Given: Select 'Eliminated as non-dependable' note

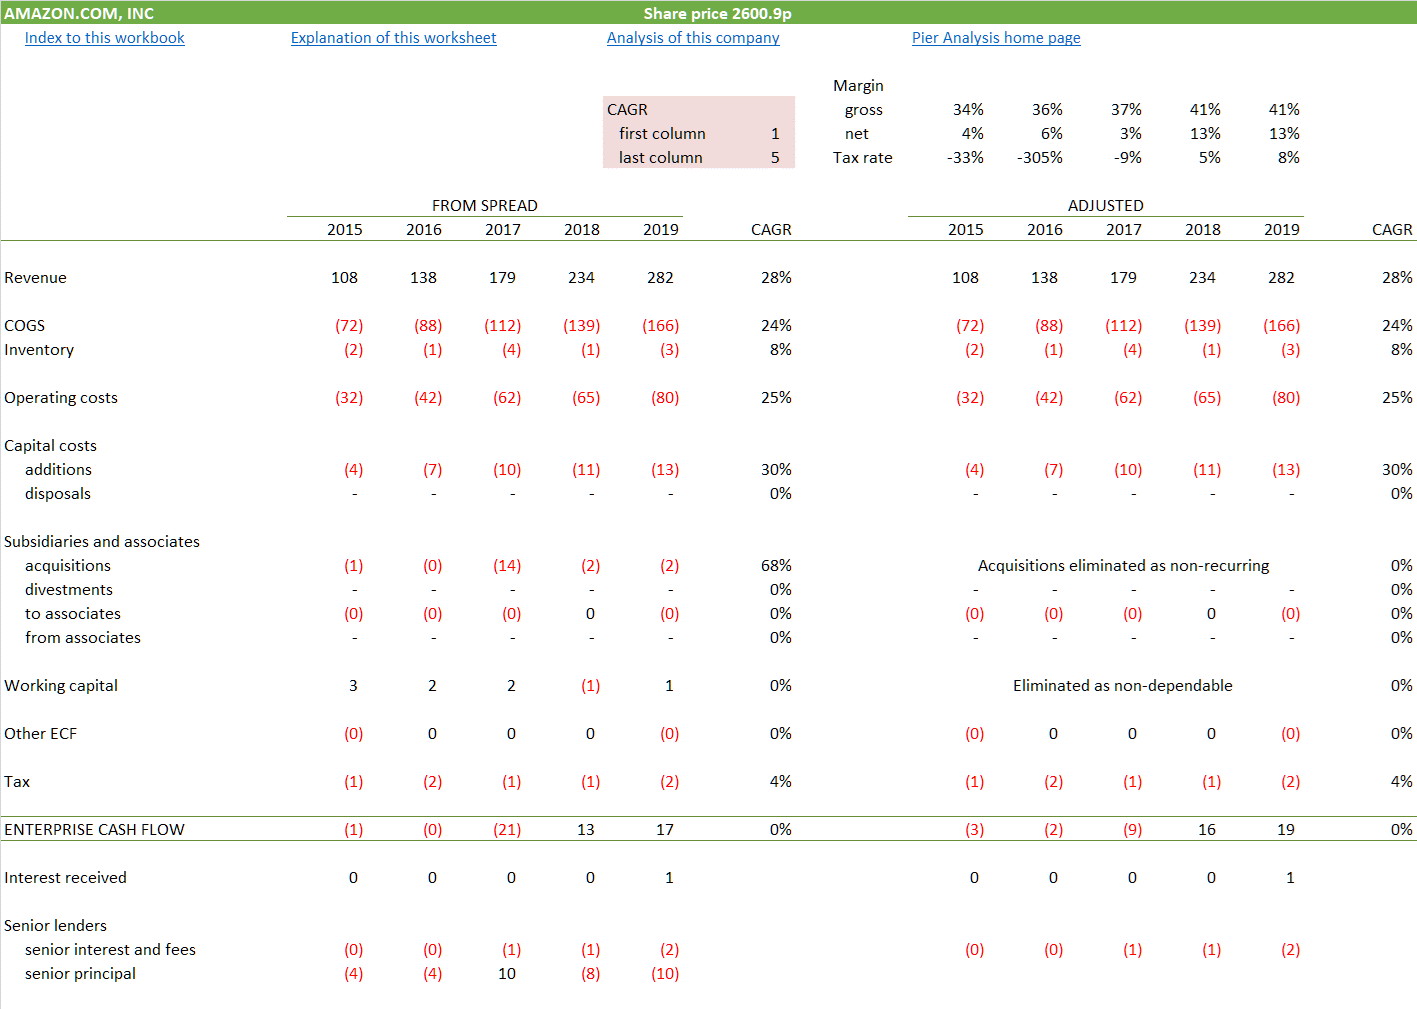Looking at the screenshot, I should (1122, 686).
